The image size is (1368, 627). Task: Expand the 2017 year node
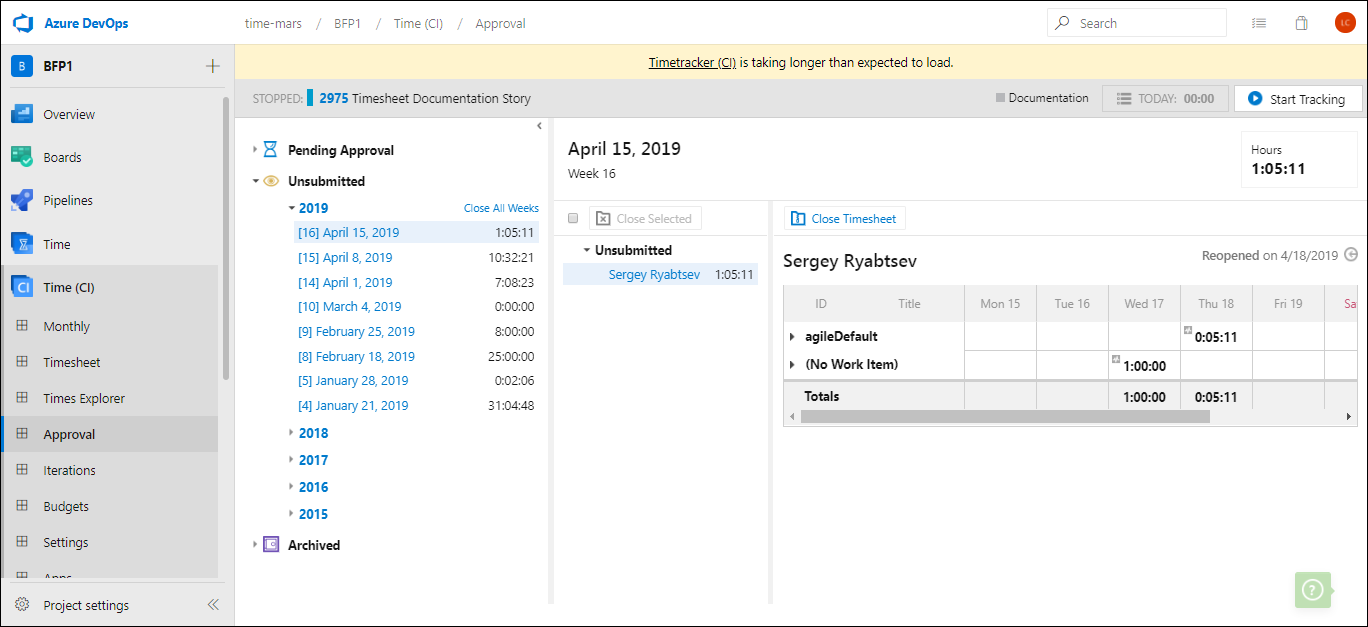click(x=291, y=460)
